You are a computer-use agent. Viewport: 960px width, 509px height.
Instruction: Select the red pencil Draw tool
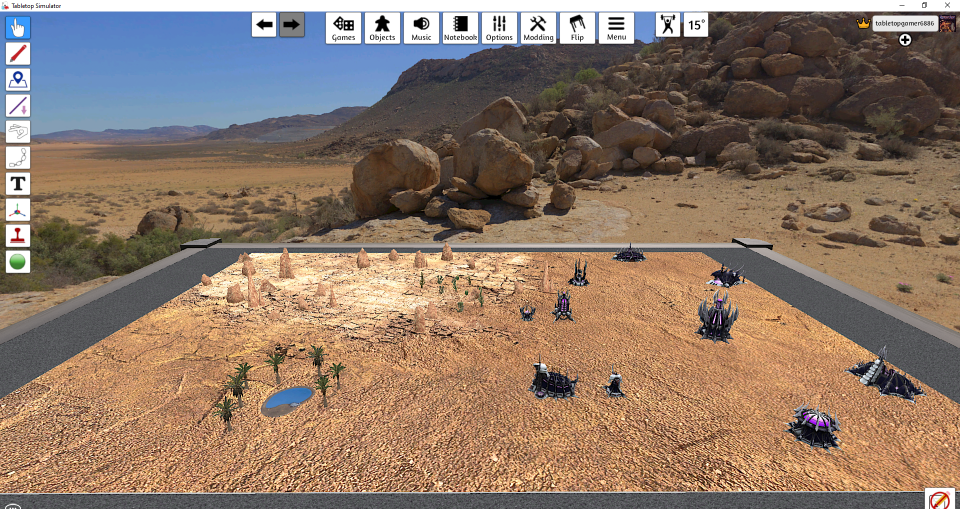click(x=18, y=54)
